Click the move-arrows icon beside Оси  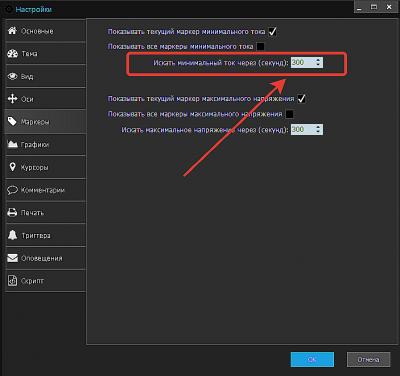pyautogui.click(x=12, y=99)
